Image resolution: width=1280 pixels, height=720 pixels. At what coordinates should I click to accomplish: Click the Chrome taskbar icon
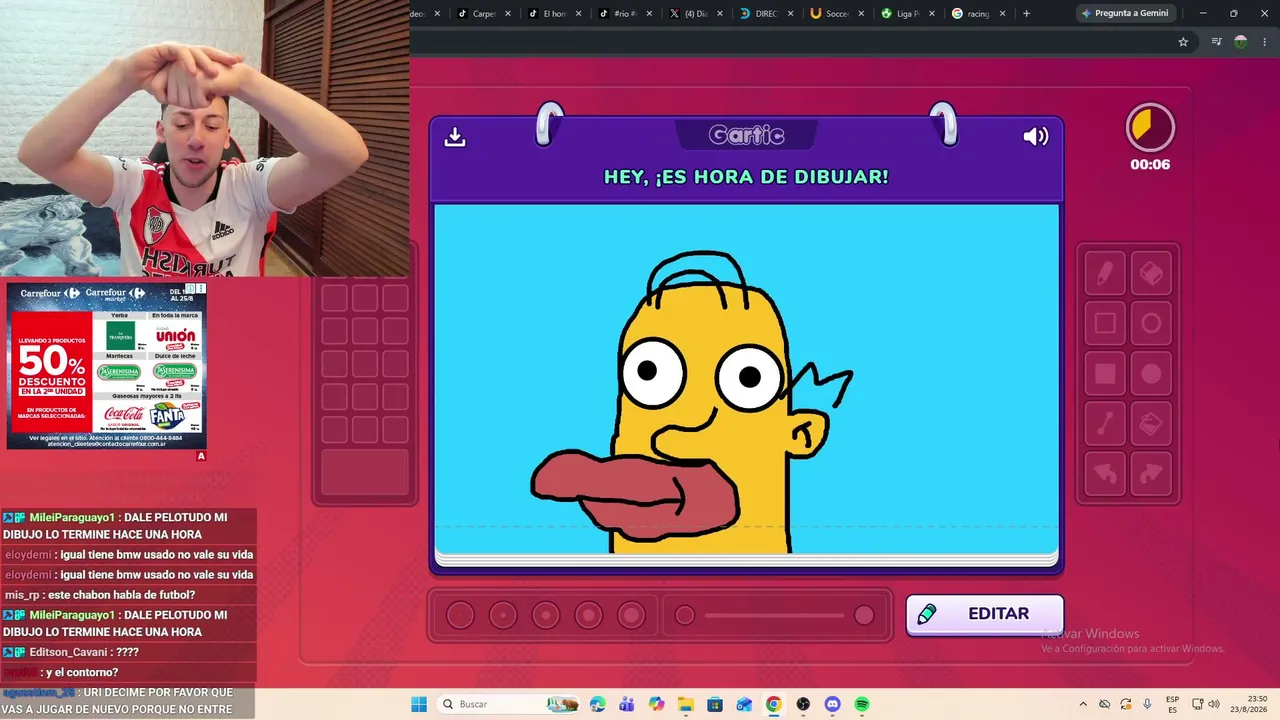point(773,704)
